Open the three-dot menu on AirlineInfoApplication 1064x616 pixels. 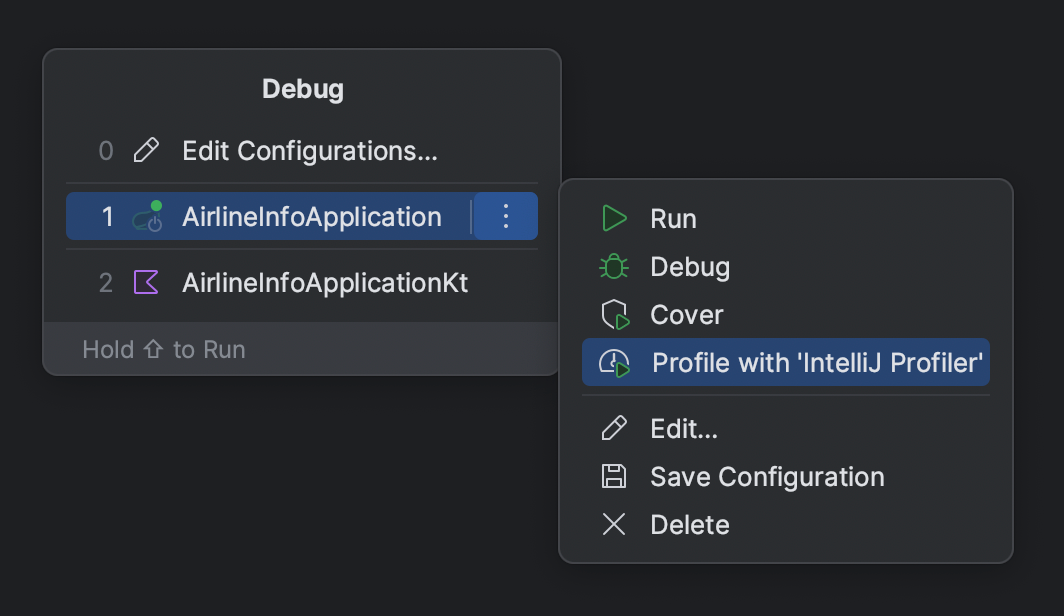click(505, 215)
